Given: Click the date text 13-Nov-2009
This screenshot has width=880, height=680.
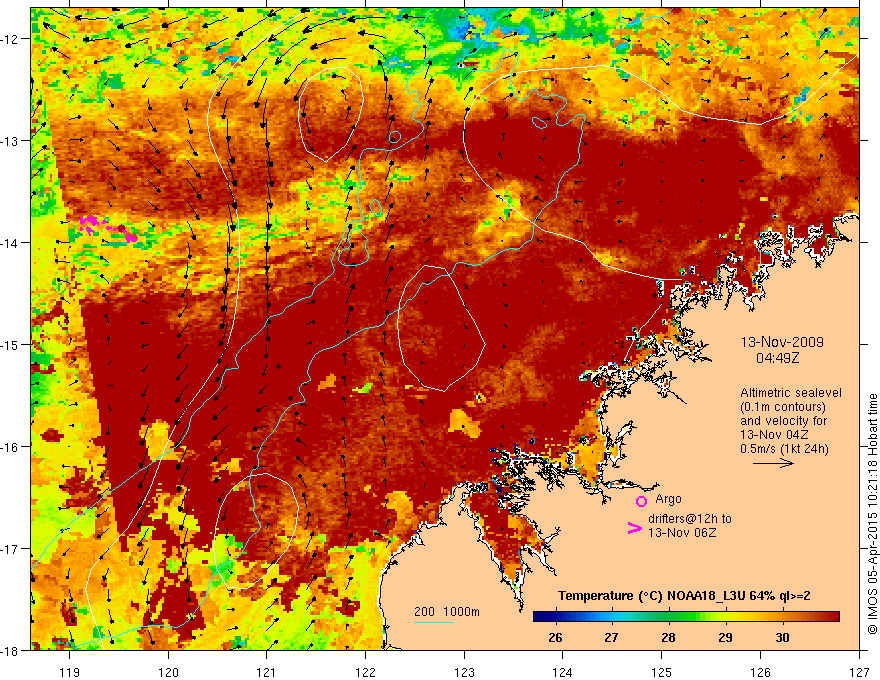Looking at the screenshot, I should click(782, 342).
